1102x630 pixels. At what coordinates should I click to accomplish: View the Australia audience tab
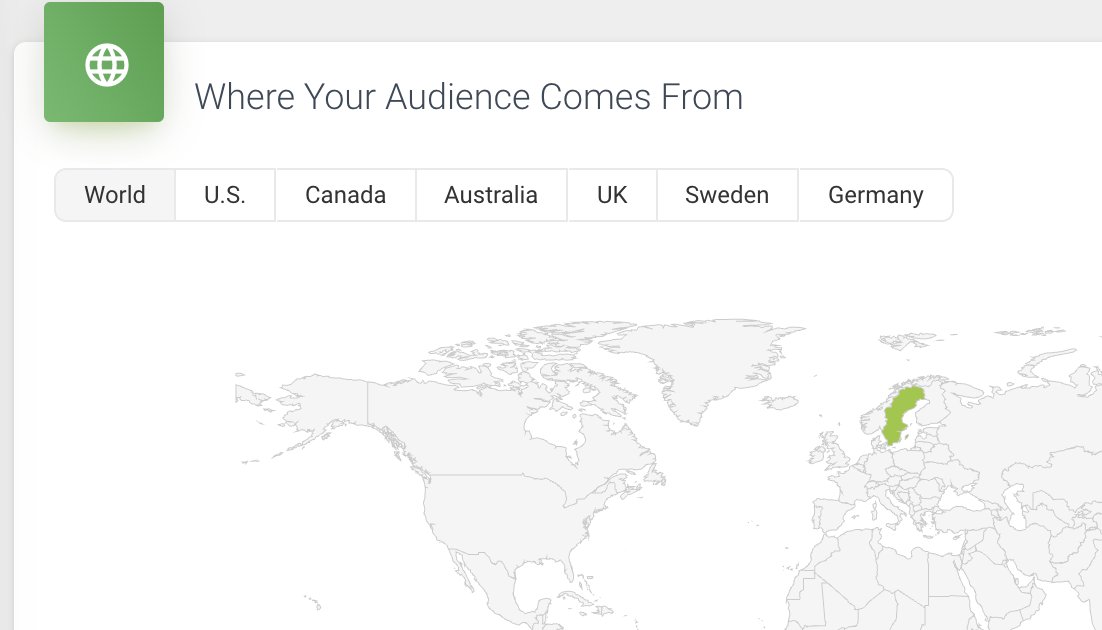coord(491,195)
